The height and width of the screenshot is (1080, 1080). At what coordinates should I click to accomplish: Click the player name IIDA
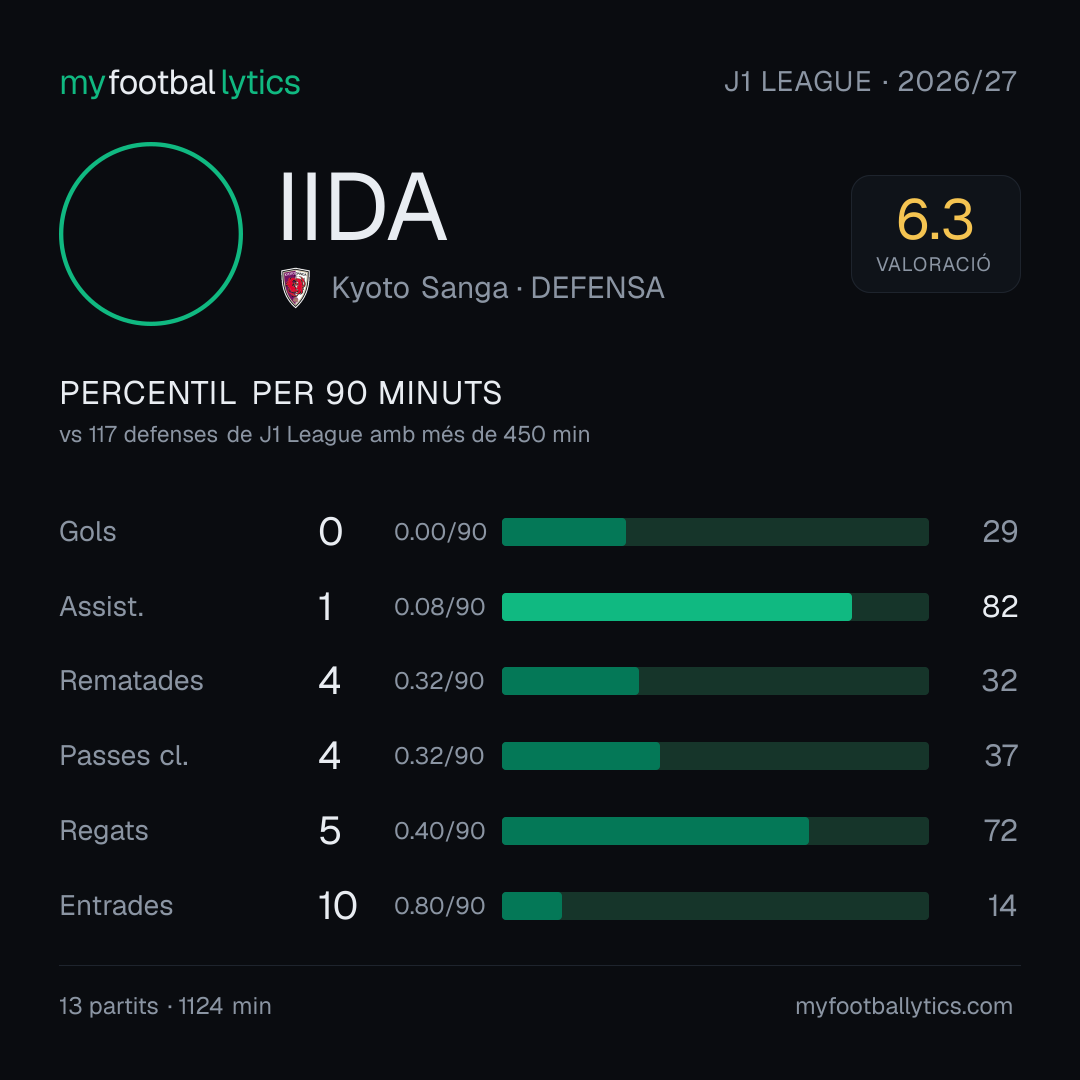pos(363,207)
